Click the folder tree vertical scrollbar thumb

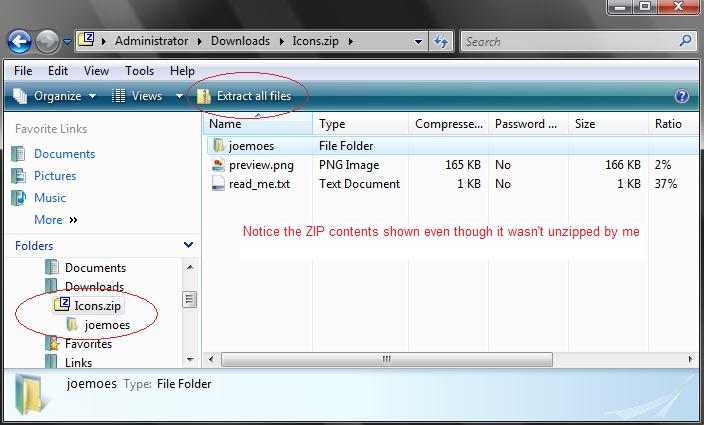pyautogui.click(x=190, y=299)
